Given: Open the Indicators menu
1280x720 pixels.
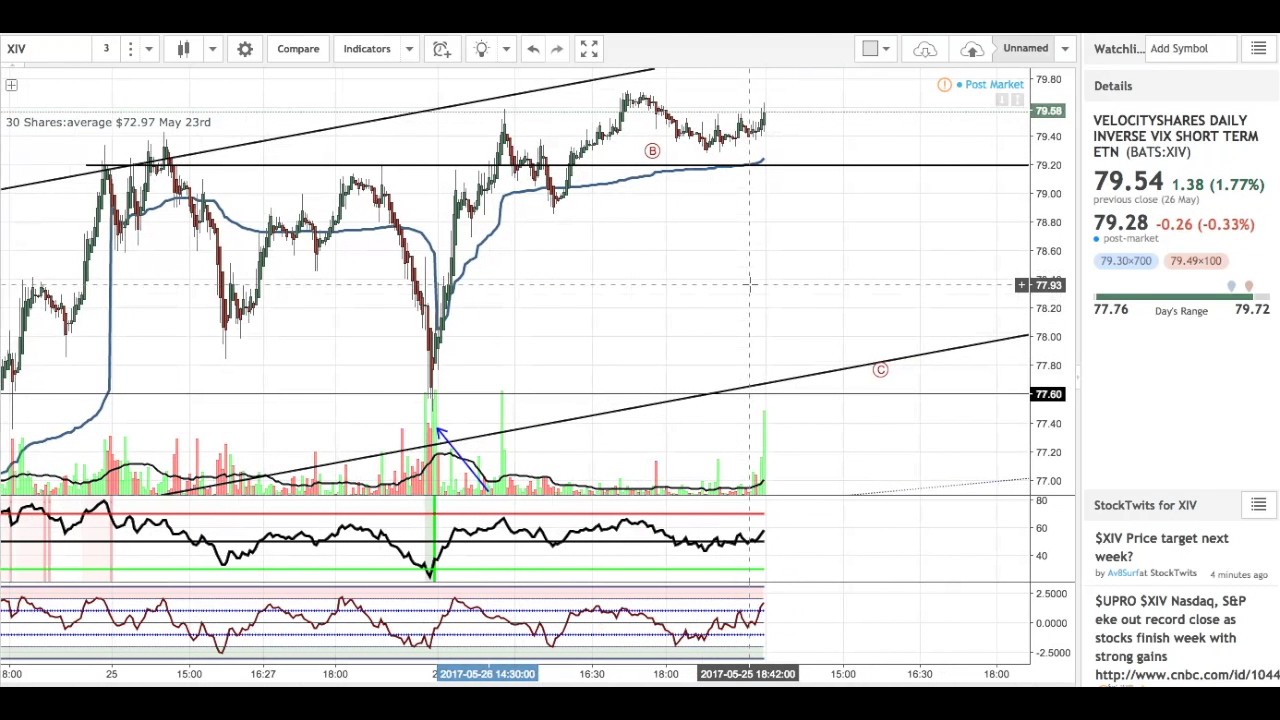Looking at the screenshot, I should 367,48.
